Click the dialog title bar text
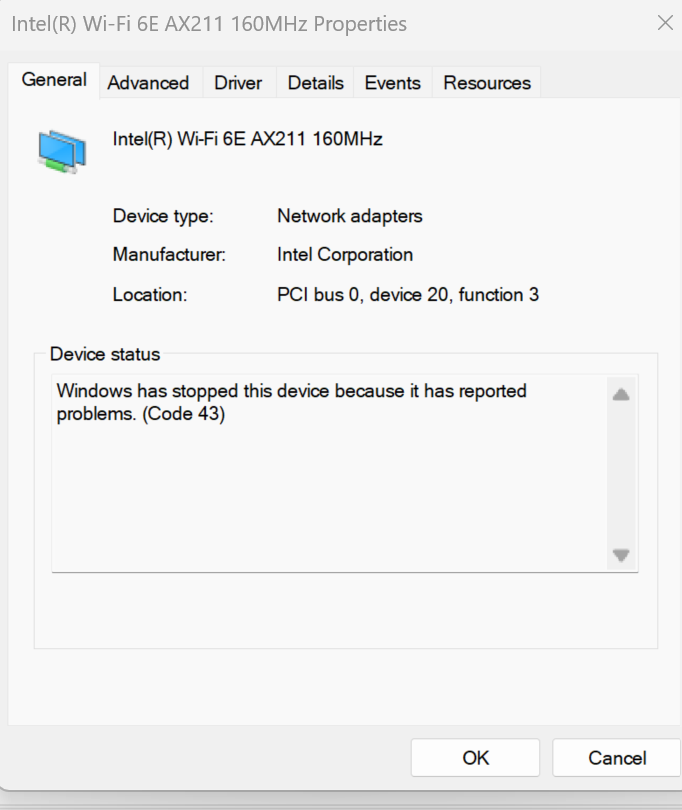Viewport: 682px width, 810px height. 209,24
